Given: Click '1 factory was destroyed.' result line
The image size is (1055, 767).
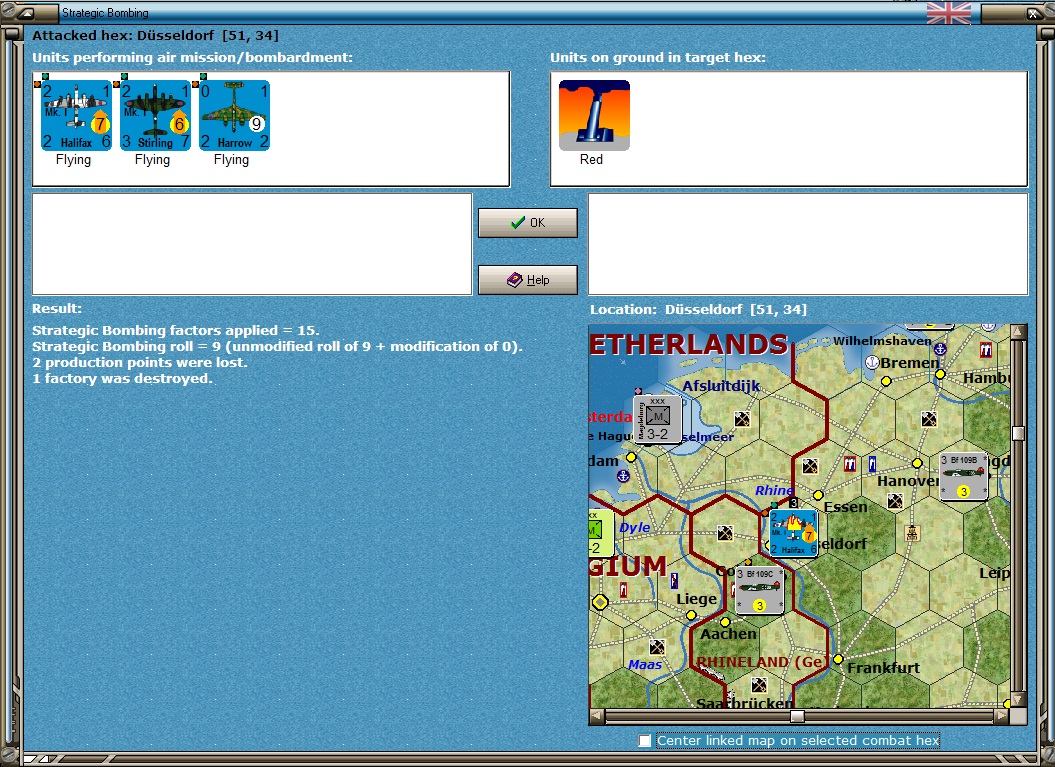Looking at the screenshot, I should point(122,379).
